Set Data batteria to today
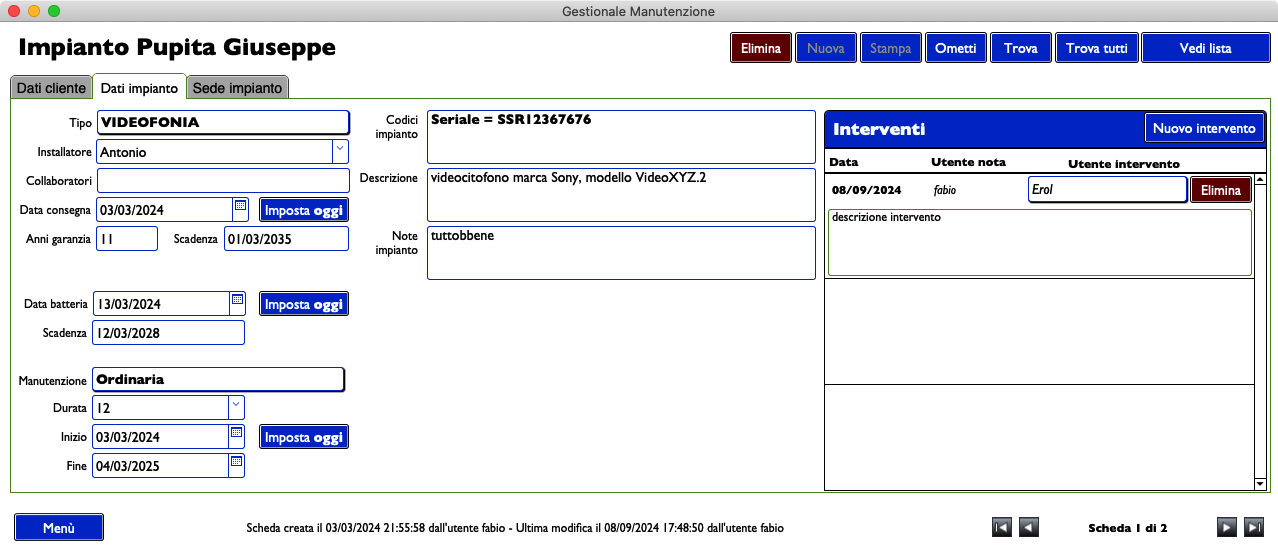1278x546 pixels. coord(304,304)
